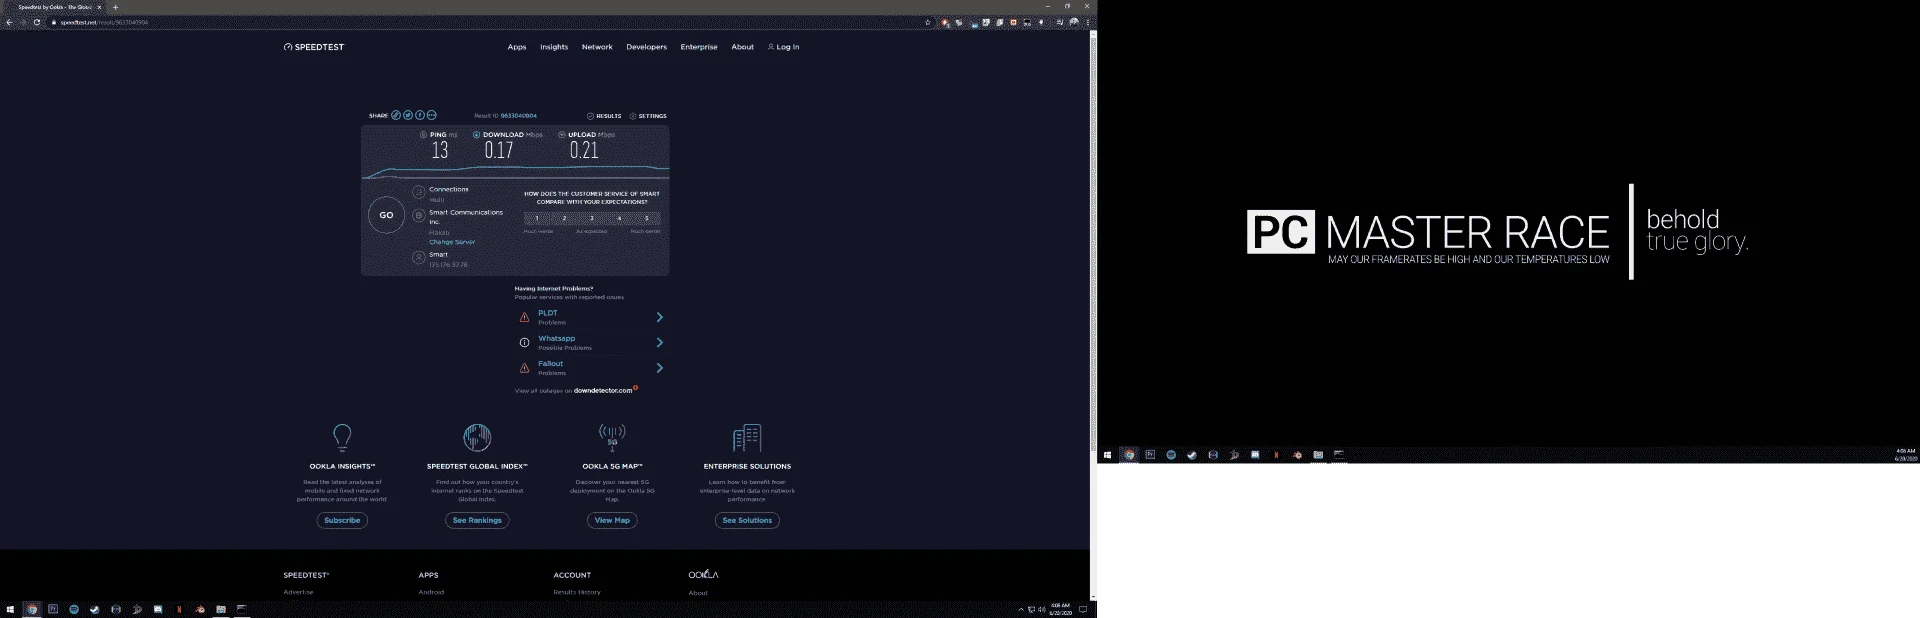
Task: Click Chrome icon in left monitor taskbar
Action: click(32, 609)
